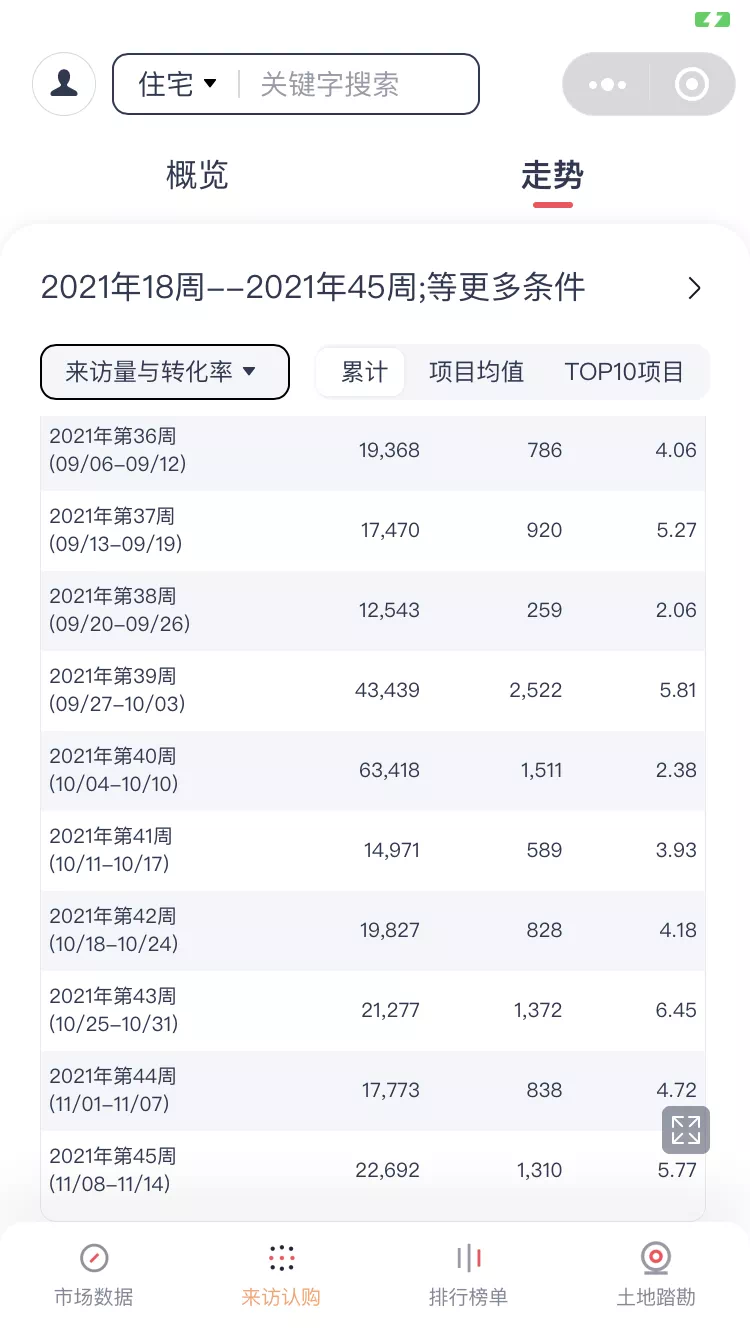Open 土地踏勘 camera icon
750x1334 pixels.
pos(656,1258)
